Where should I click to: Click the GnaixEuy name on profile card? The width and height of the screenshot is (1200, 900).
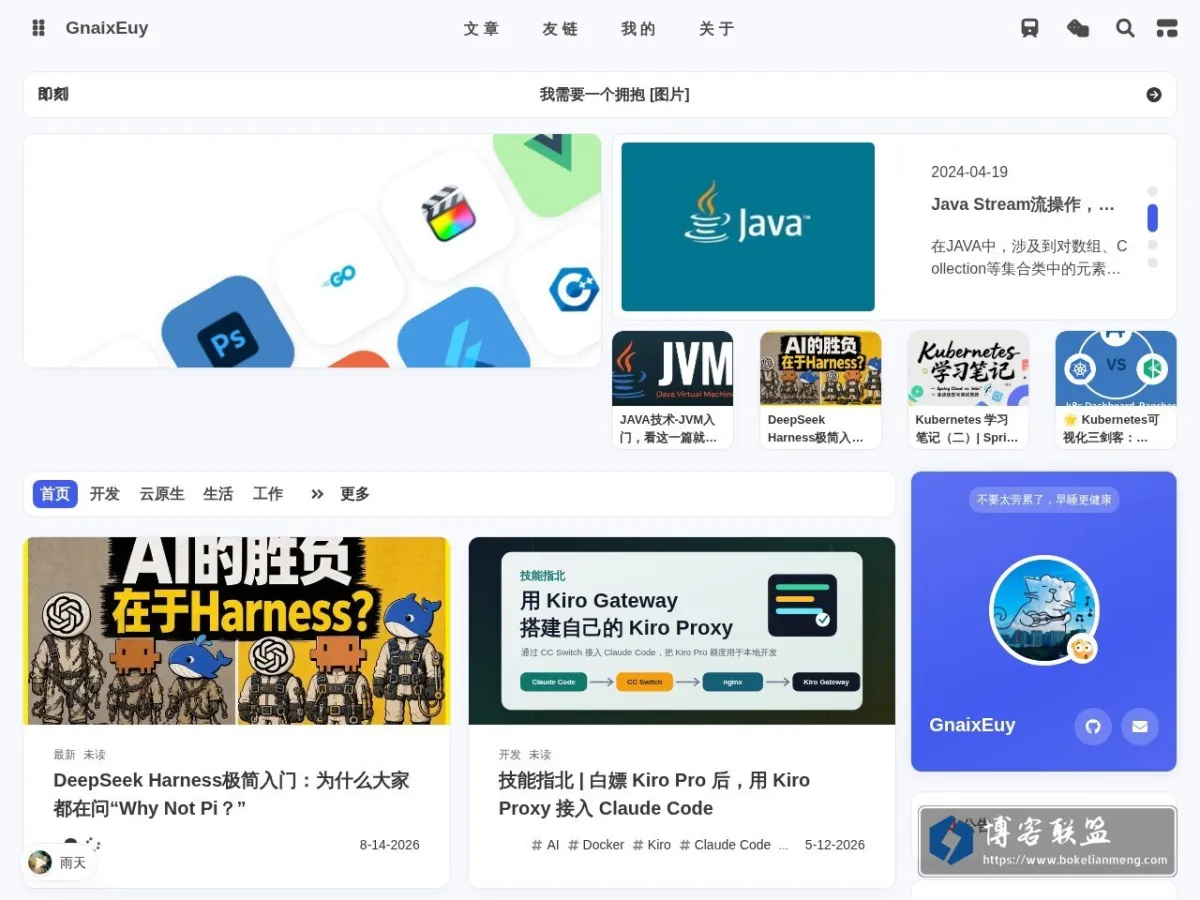(x=972, y=725)
